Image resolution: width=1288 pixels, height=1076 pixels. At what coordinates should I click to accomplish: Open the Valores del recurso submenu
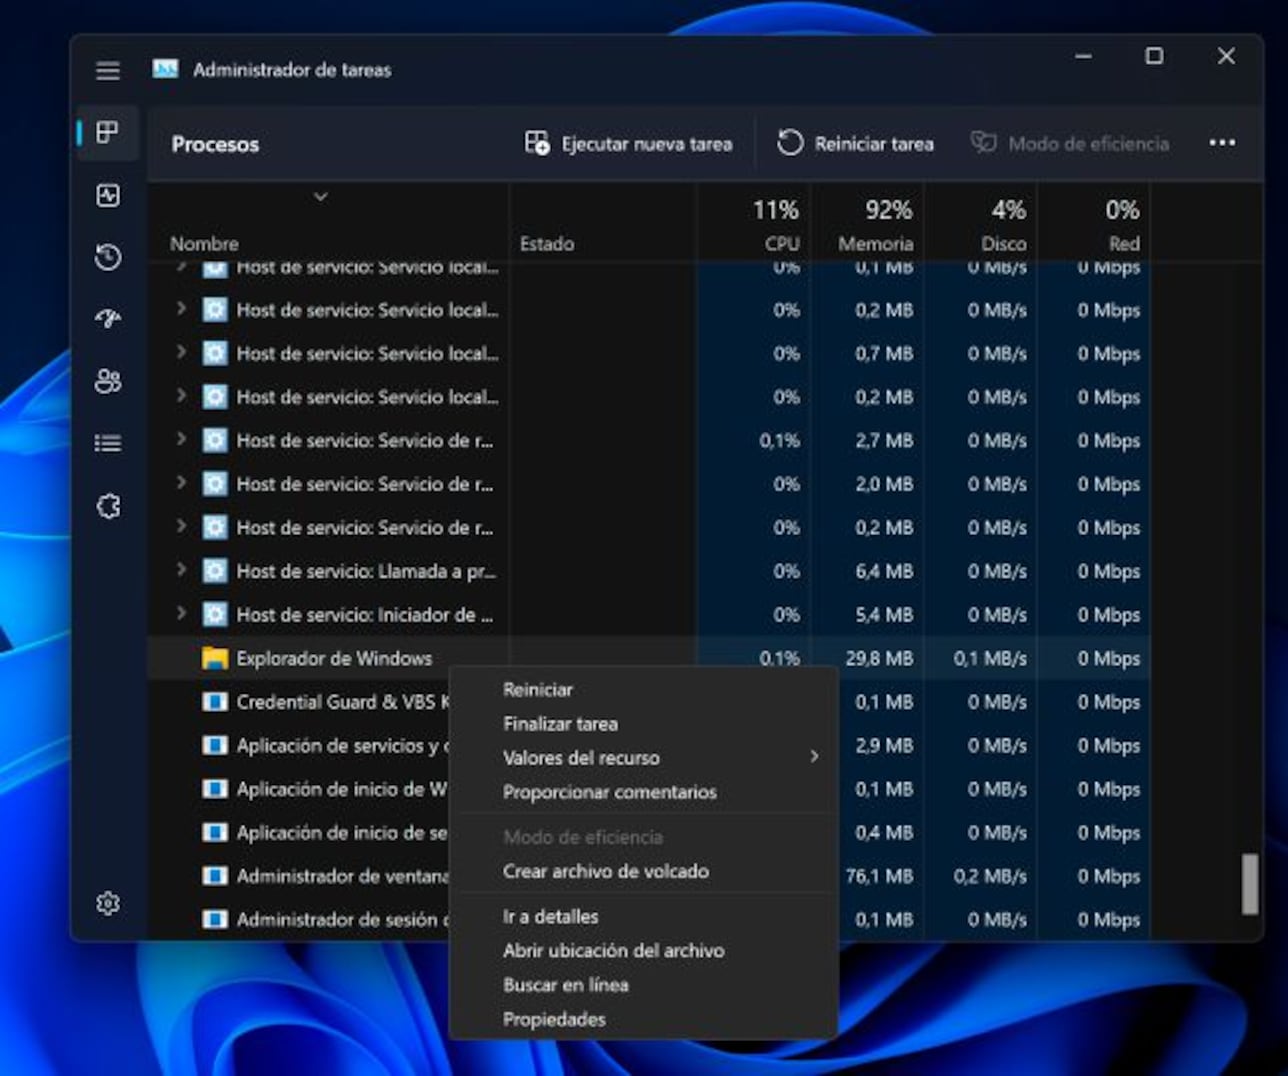pos(581,757)
